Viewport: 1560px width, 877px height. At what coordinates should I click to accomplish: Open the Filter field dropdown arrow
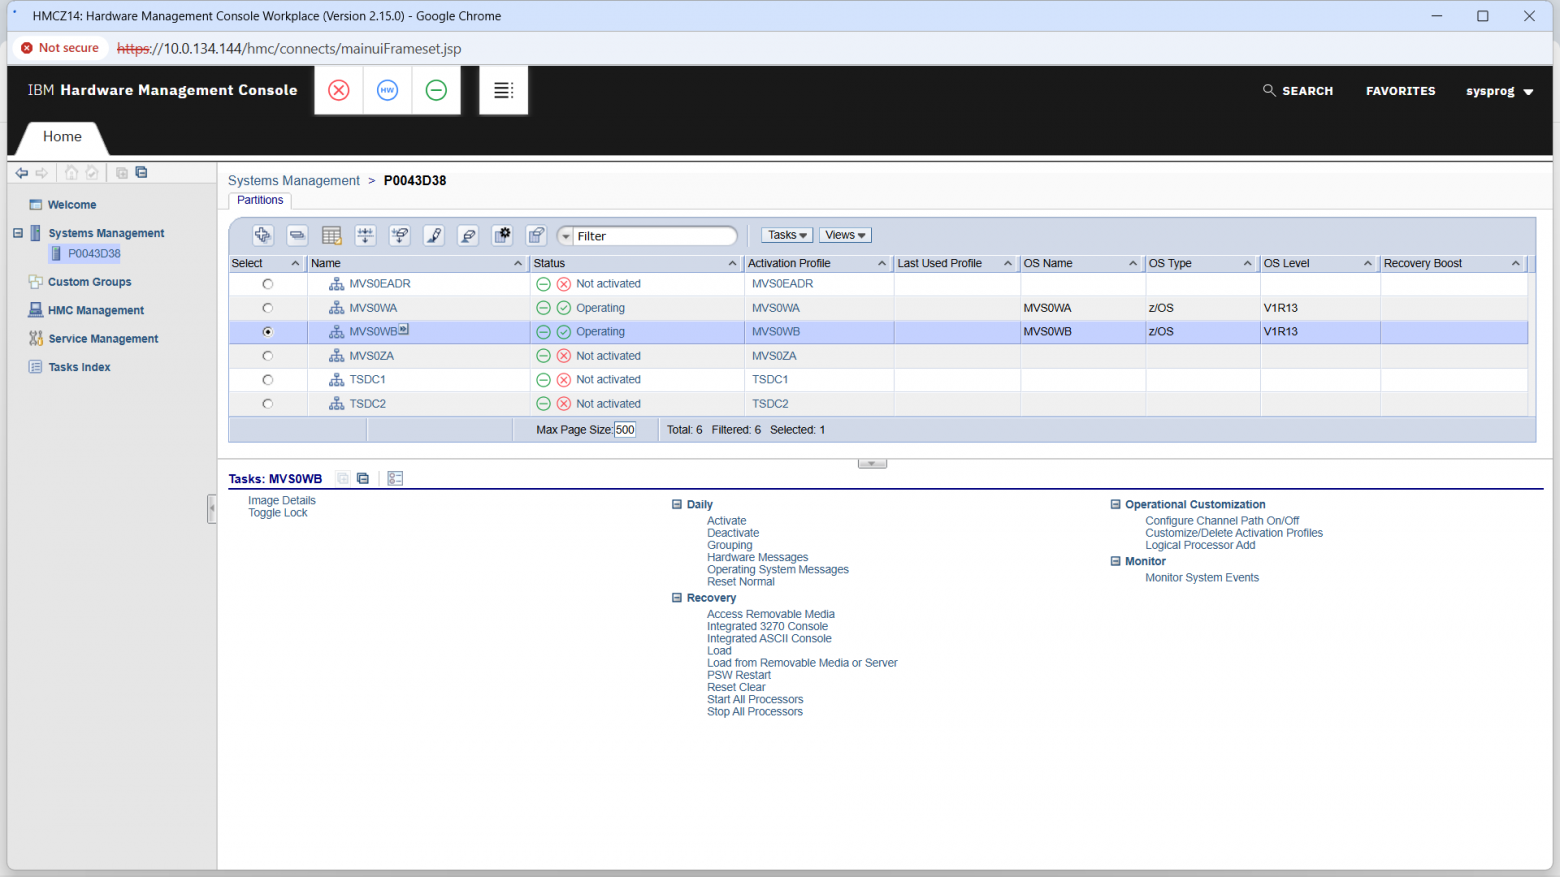click(566, 237)
